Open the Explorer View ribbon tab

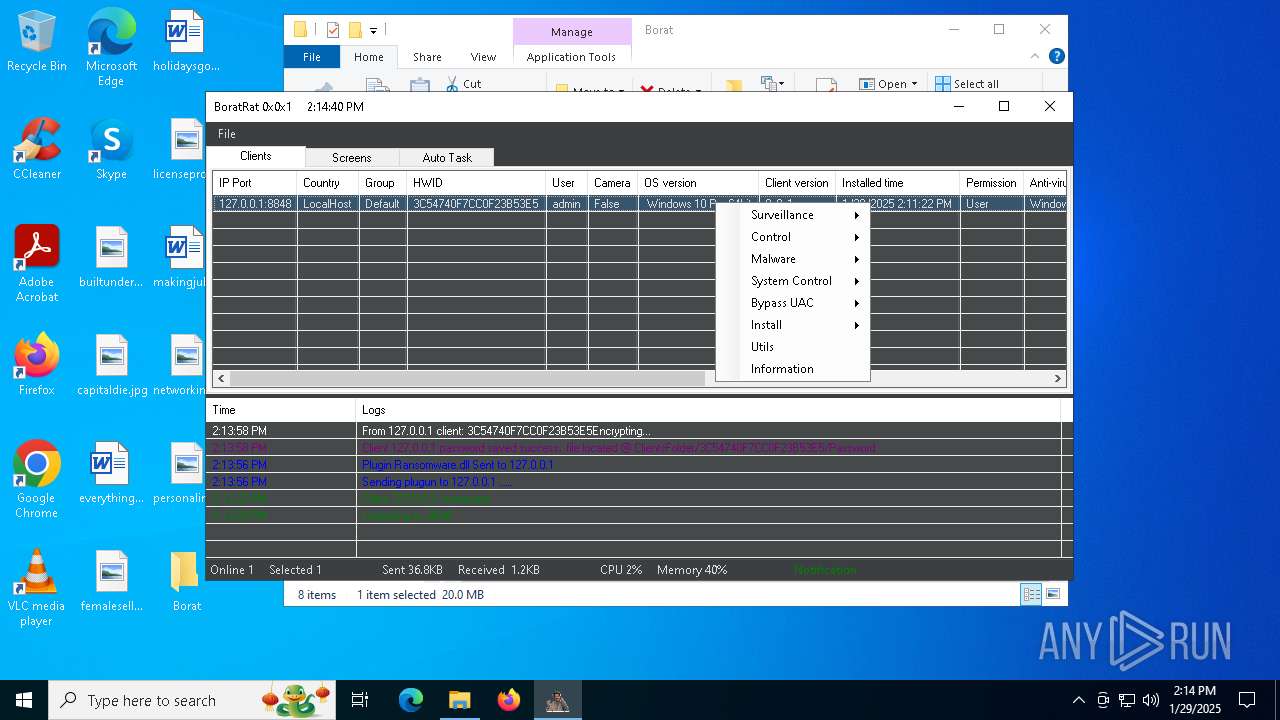[483, 57]
